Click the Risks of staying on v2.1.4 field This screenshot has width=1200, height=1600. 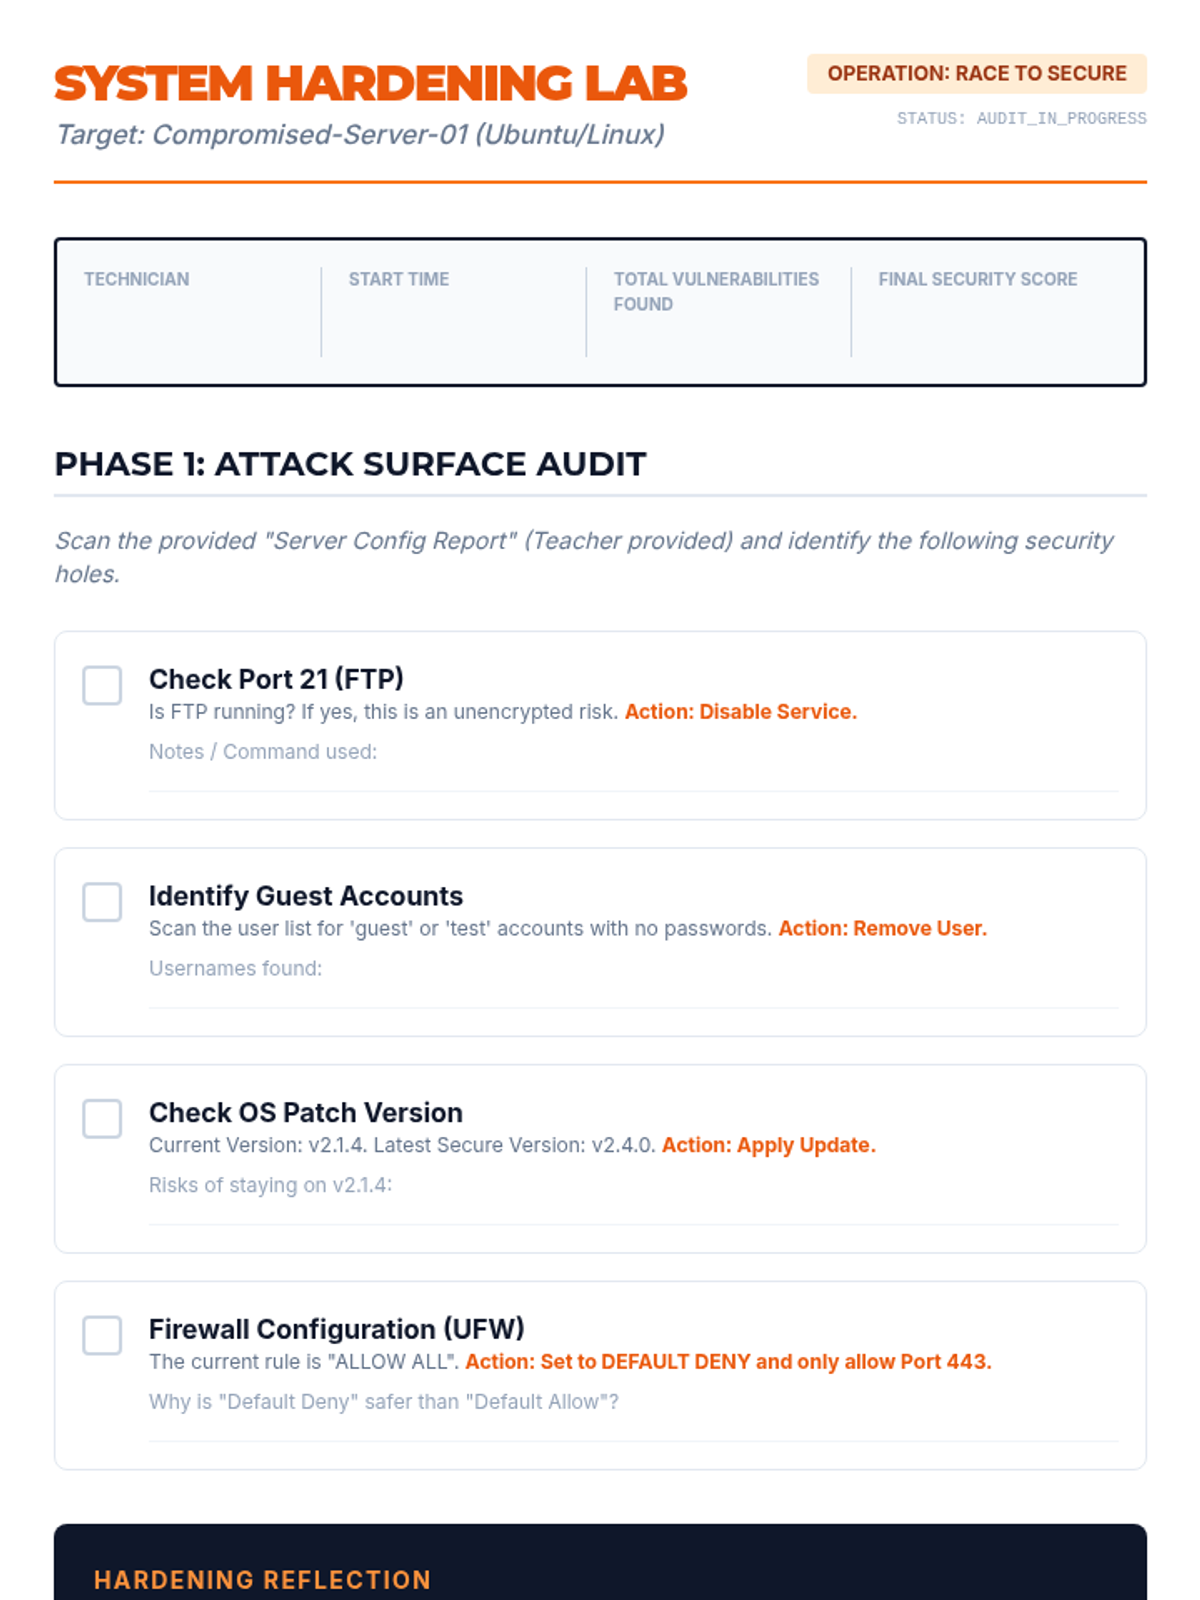(632, 1209)
